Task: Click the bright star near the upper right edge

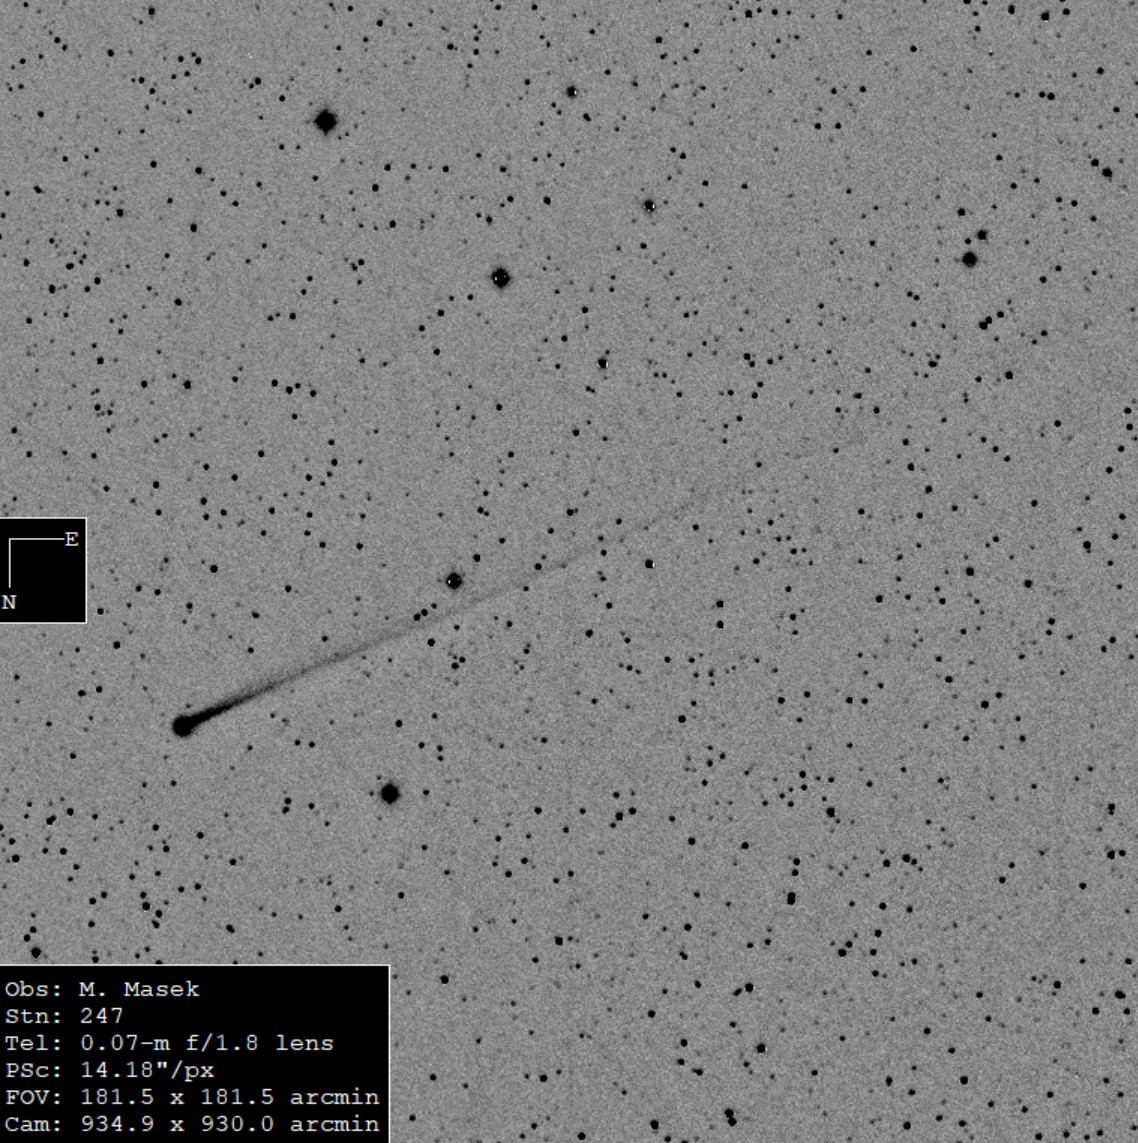Action: click(x=969, y=259)
